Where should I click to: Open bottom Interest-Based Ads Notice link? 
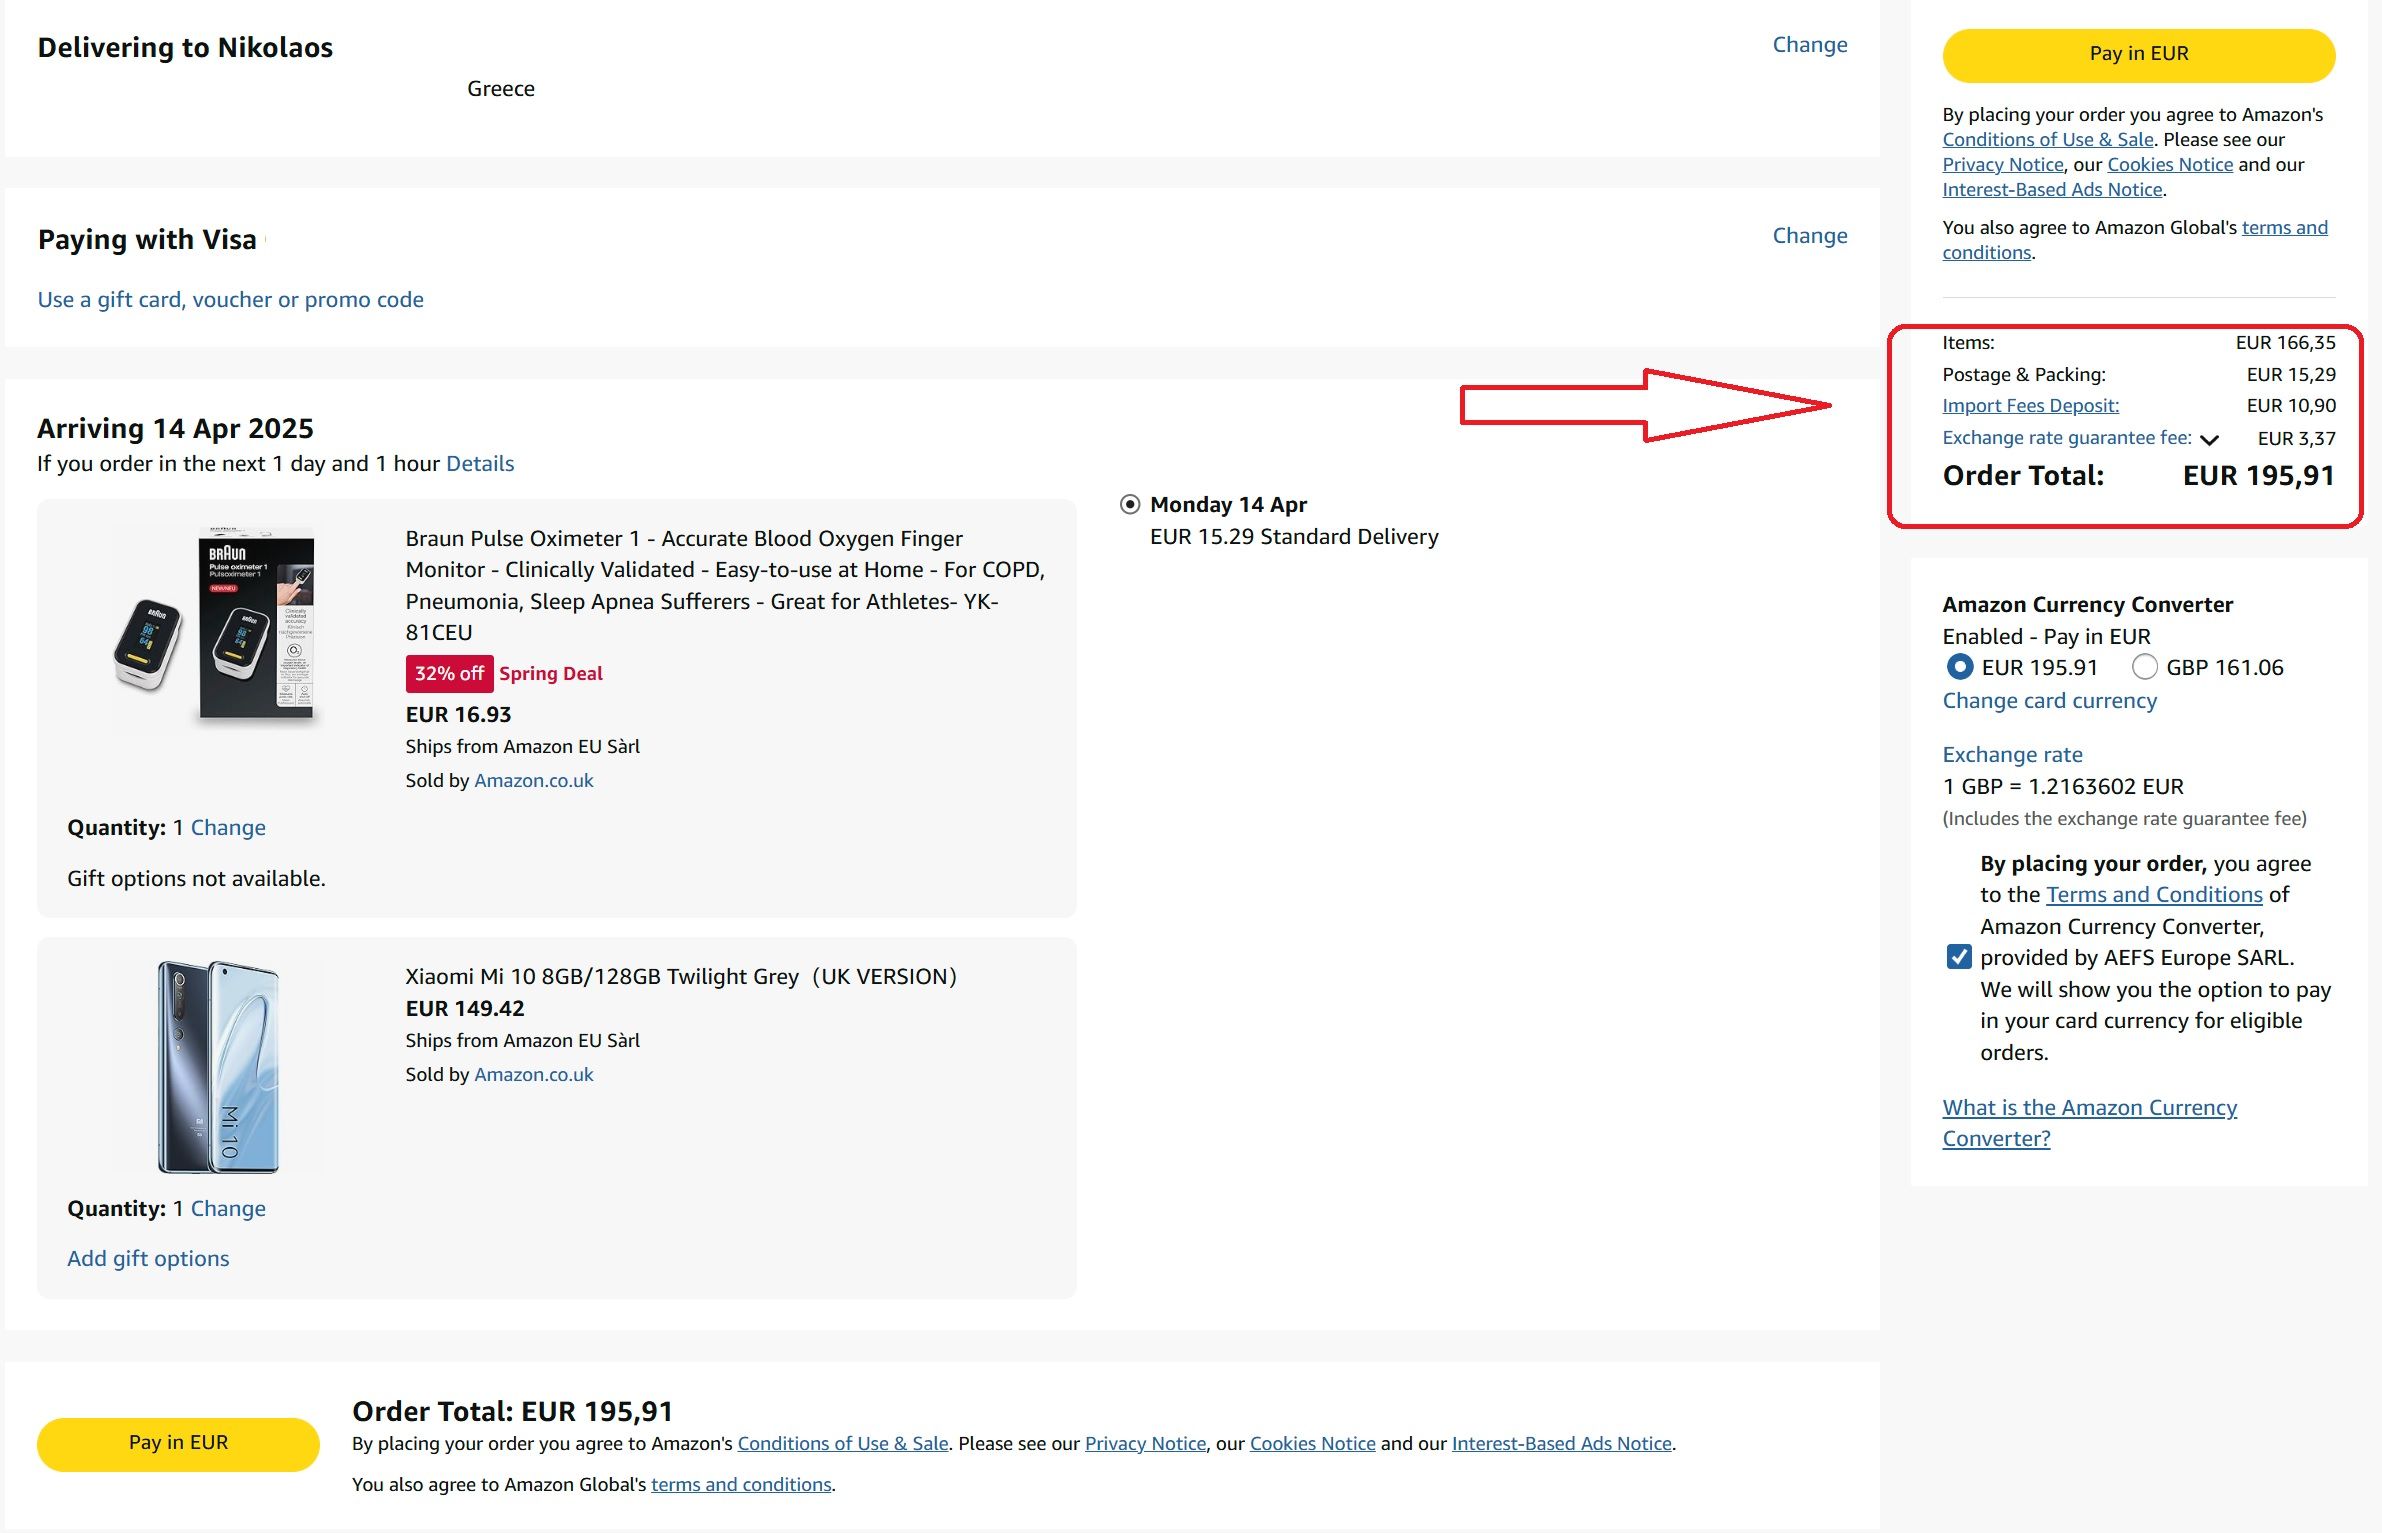tap(1561, 1444)
